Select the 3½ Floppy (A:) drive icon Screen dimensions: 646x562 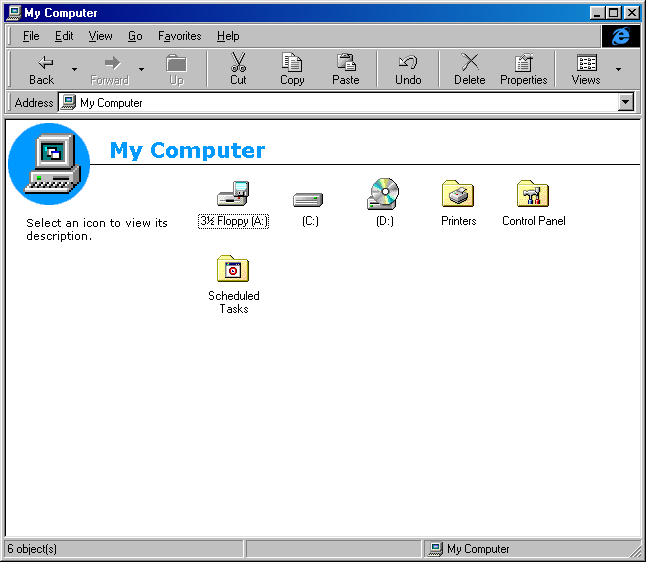[233, 193]
